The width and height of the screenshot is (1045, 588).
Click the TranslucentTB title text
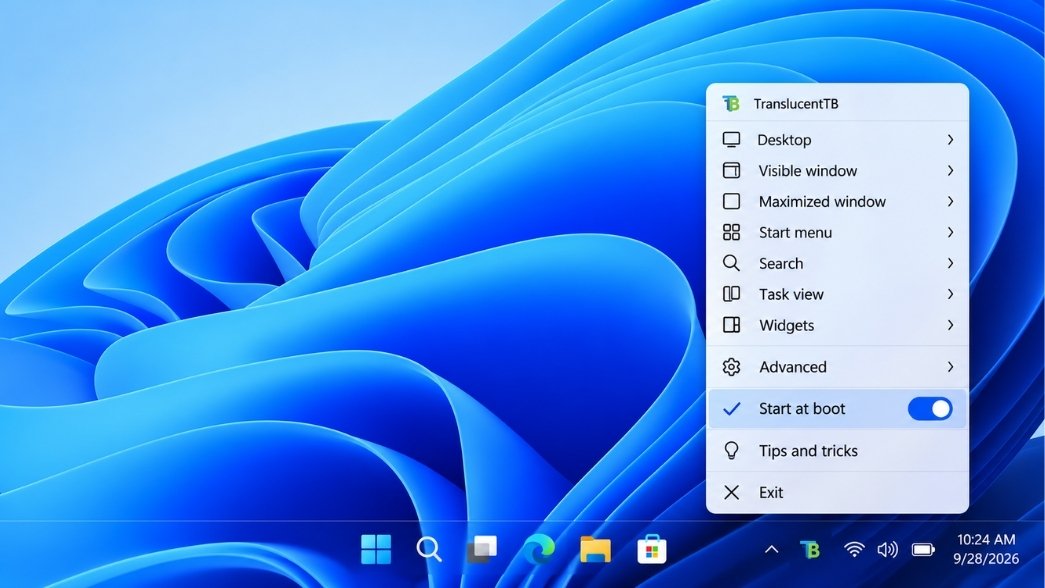click(x=796, y=103)
